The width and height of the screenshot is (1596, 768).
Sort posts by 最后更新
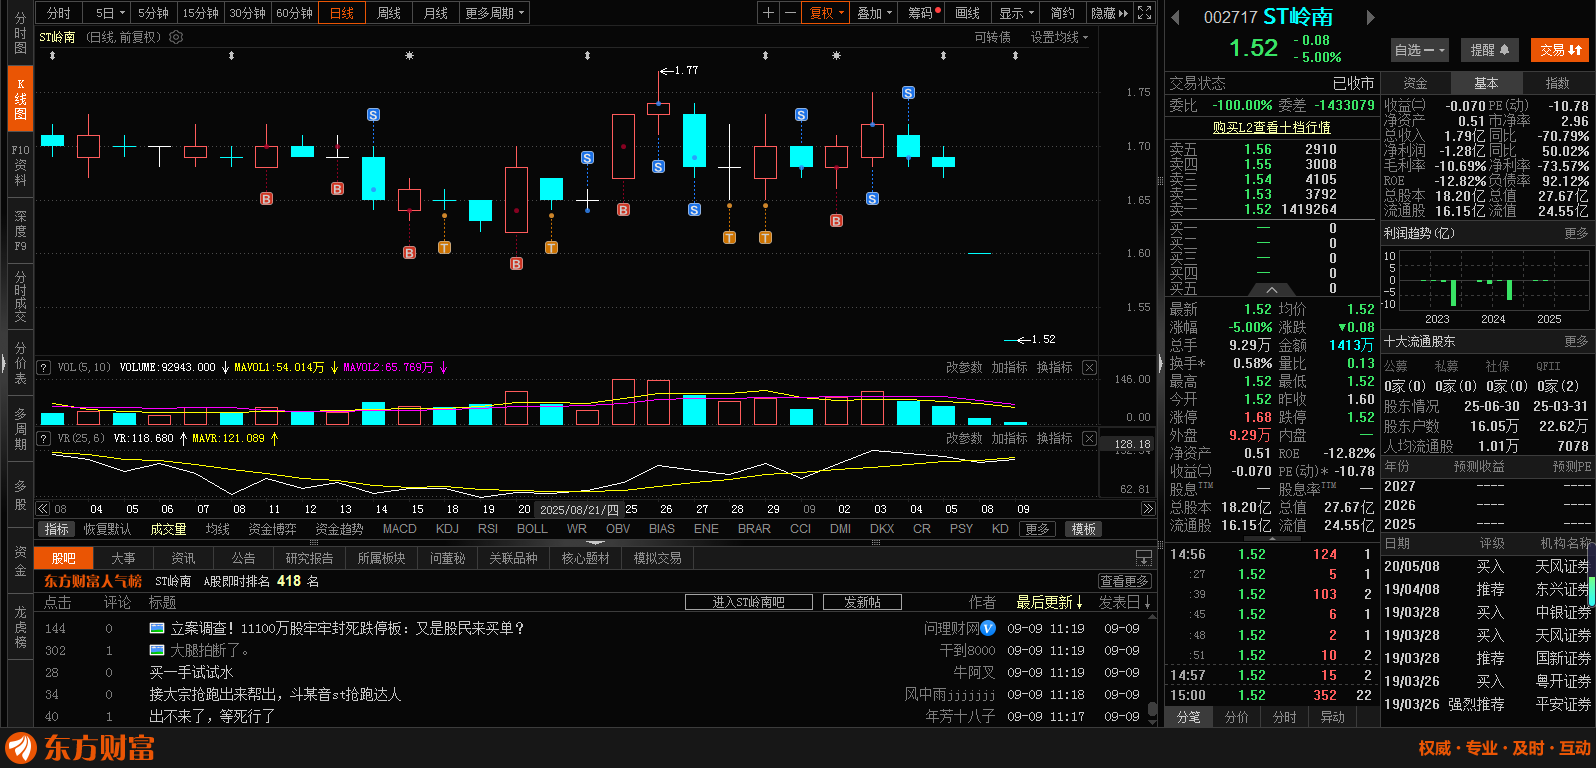click(x=1049, y=602)
